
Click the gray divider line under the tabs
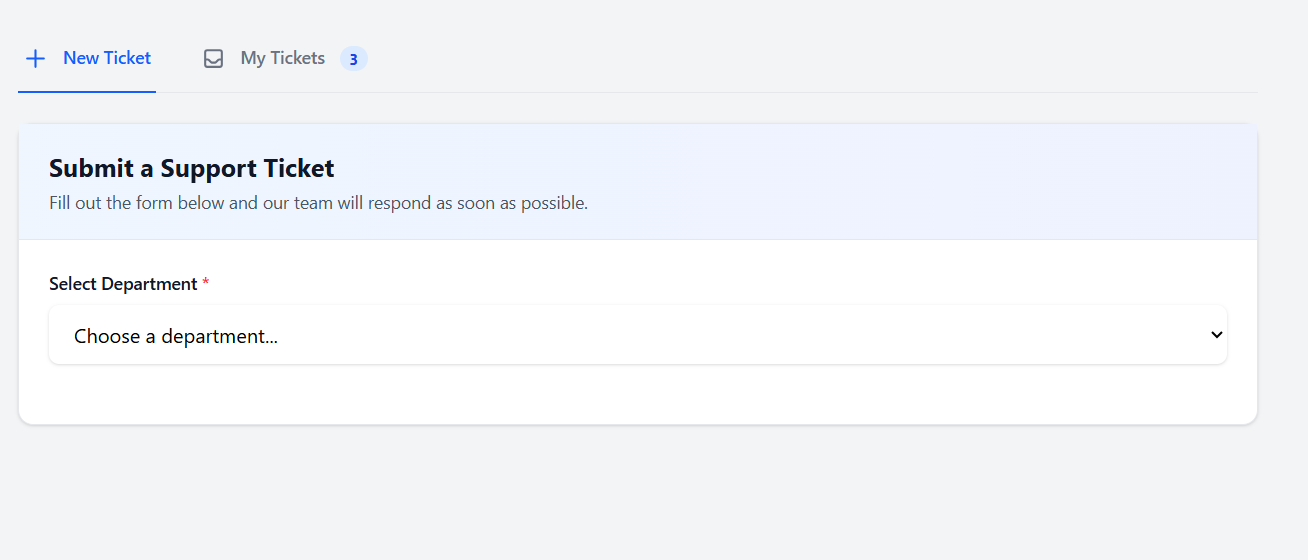pos(700,92)
